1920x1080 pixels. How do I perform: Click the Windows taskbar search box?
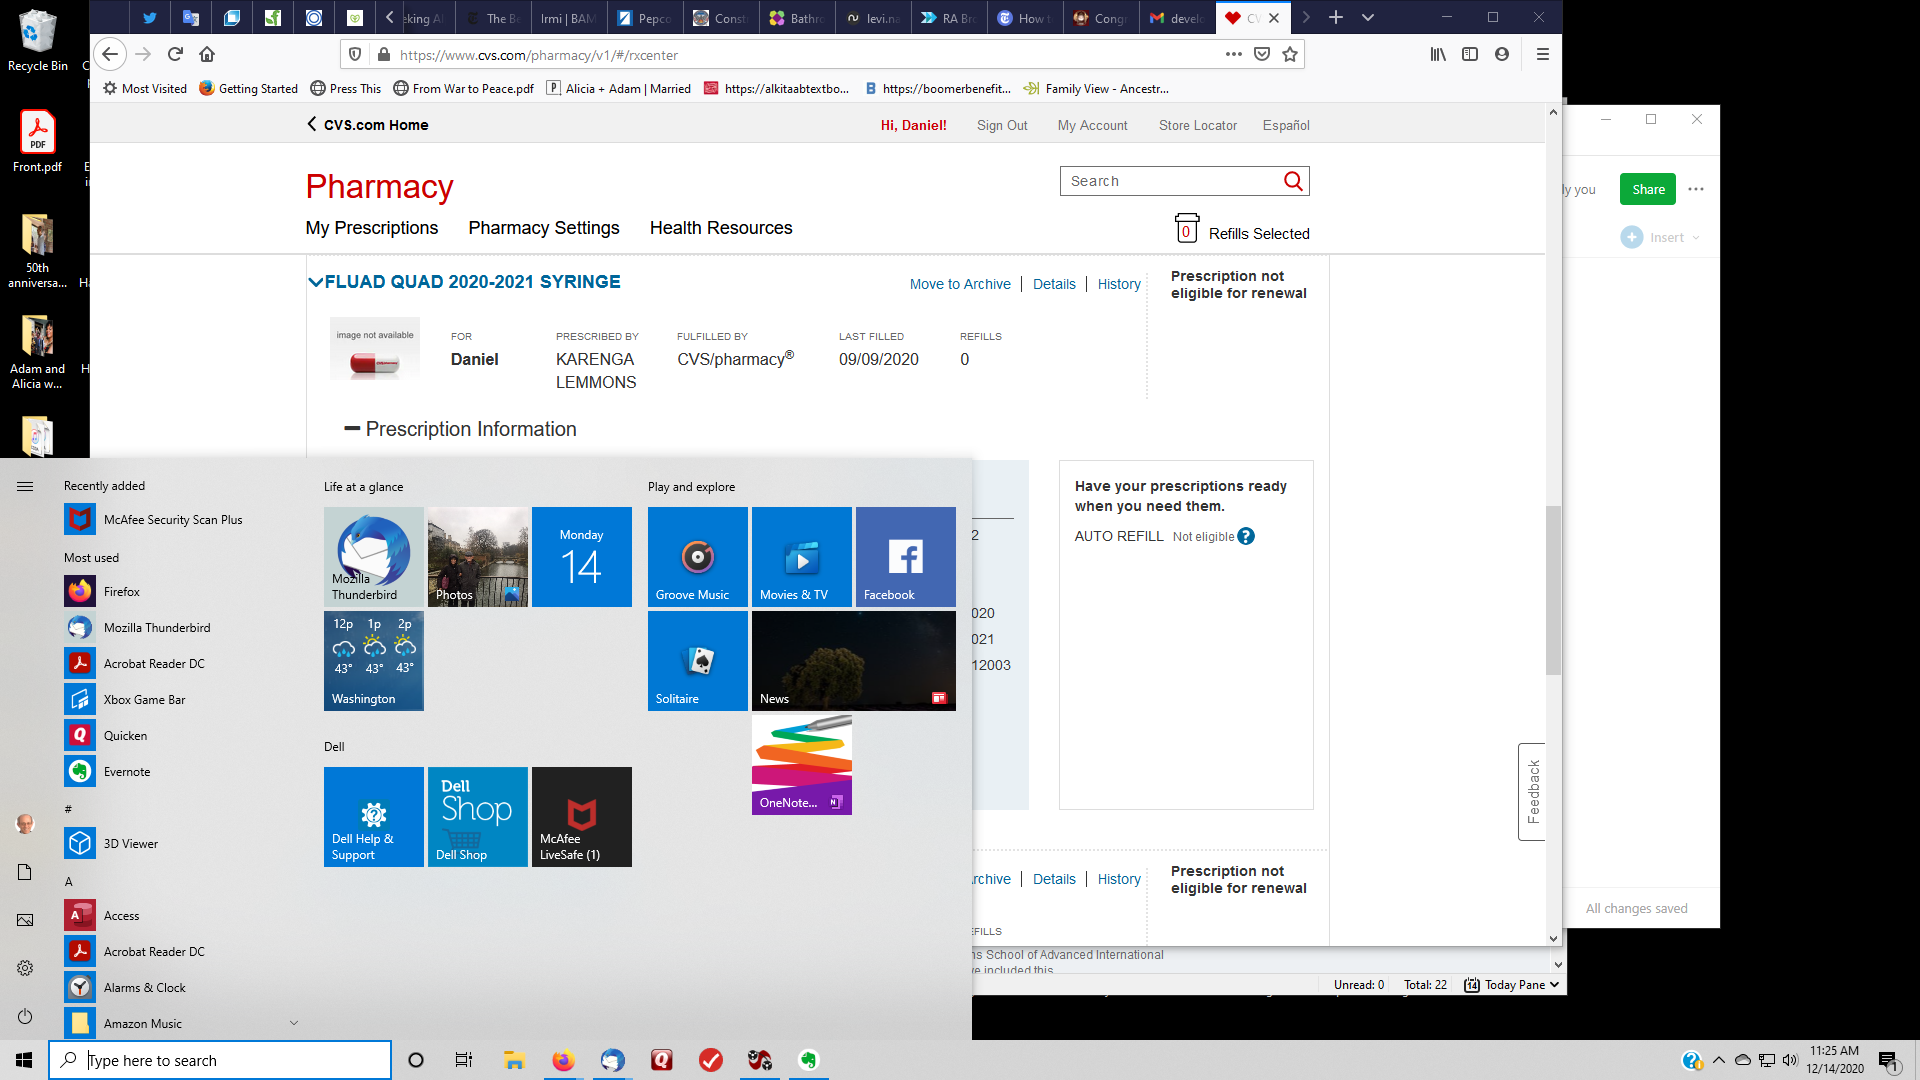[220, 1060]
